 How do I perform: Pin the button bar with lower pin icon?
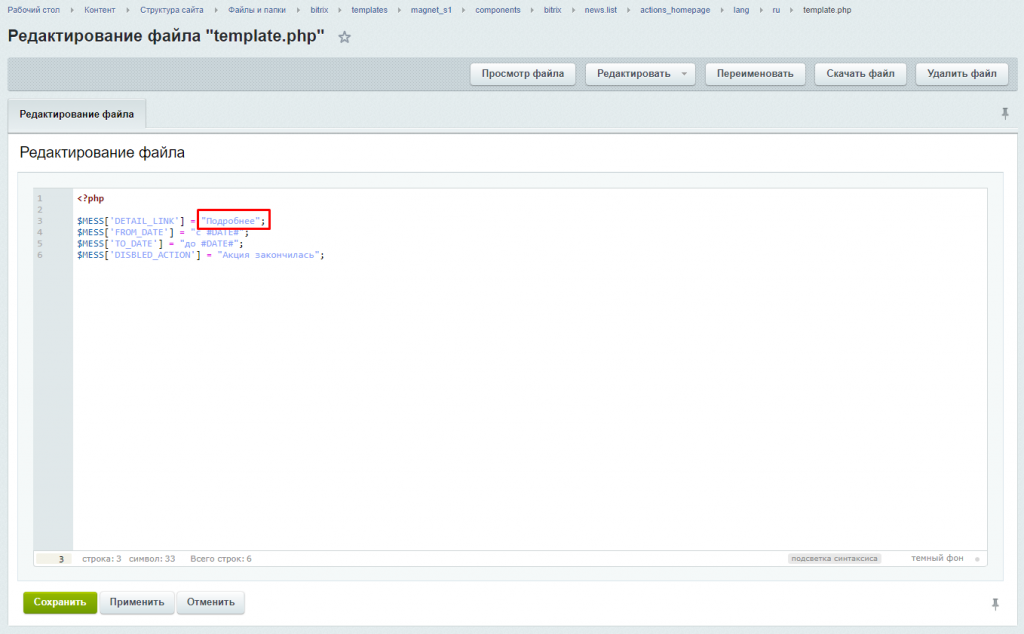995,604
